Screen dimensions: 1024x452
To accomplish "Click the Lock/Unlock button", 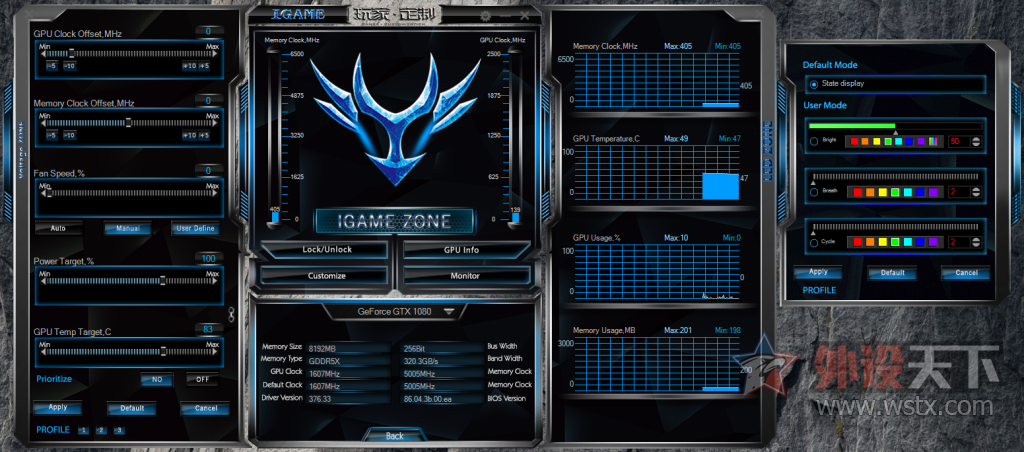I will (327, 250).
